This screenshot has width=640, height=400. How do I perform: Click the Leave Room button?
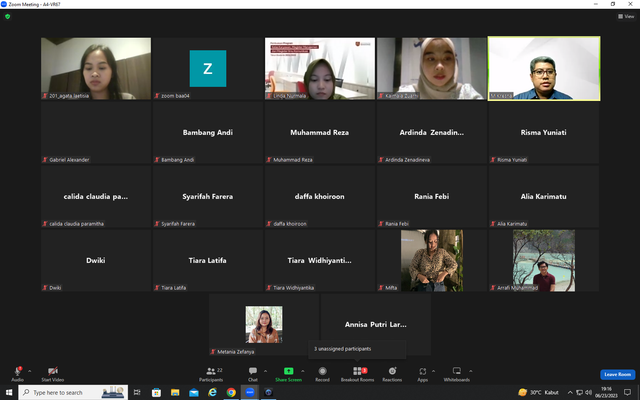617,374
